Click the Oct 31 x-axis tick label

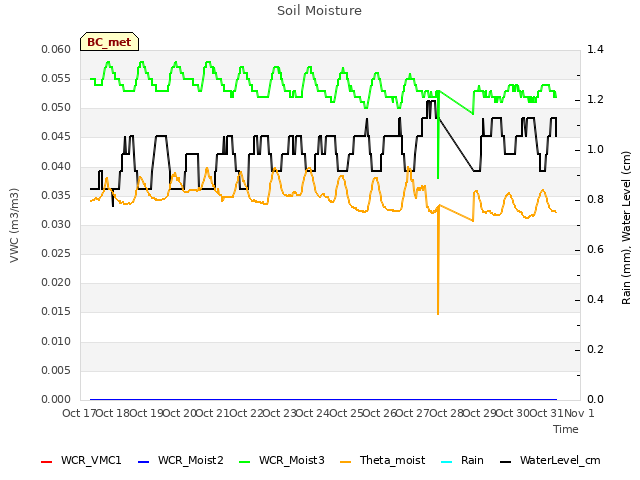pyautogui.click(x=547, y=413)
